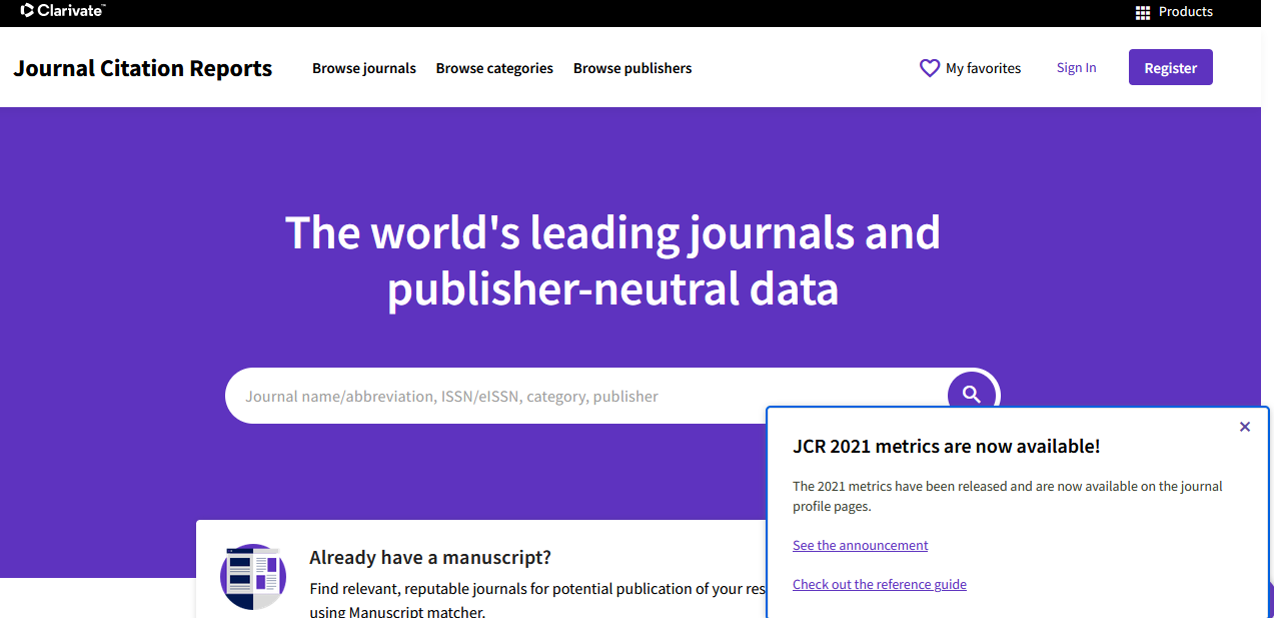Go to Journal Citation Reports home title
The height and width of the screenshot is (618, 1274).
143,68
